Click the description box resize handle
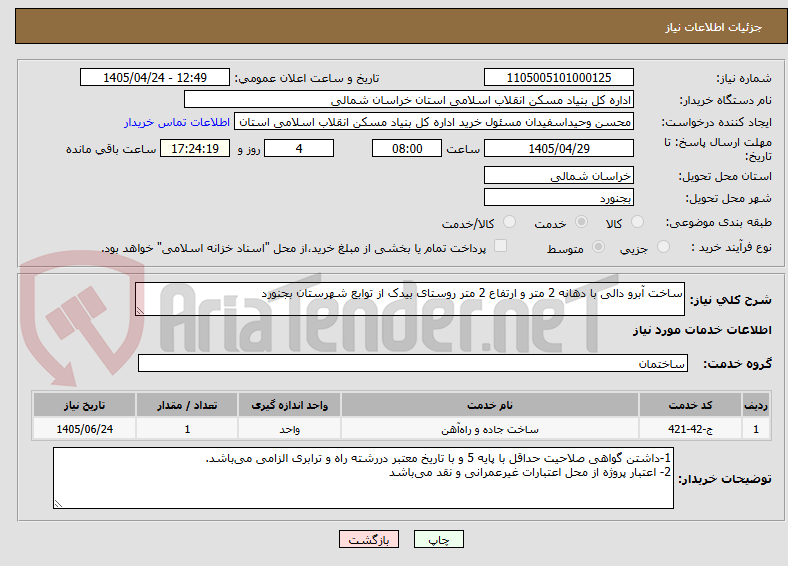This screenshot has height=566, width=788. [140, 311]
